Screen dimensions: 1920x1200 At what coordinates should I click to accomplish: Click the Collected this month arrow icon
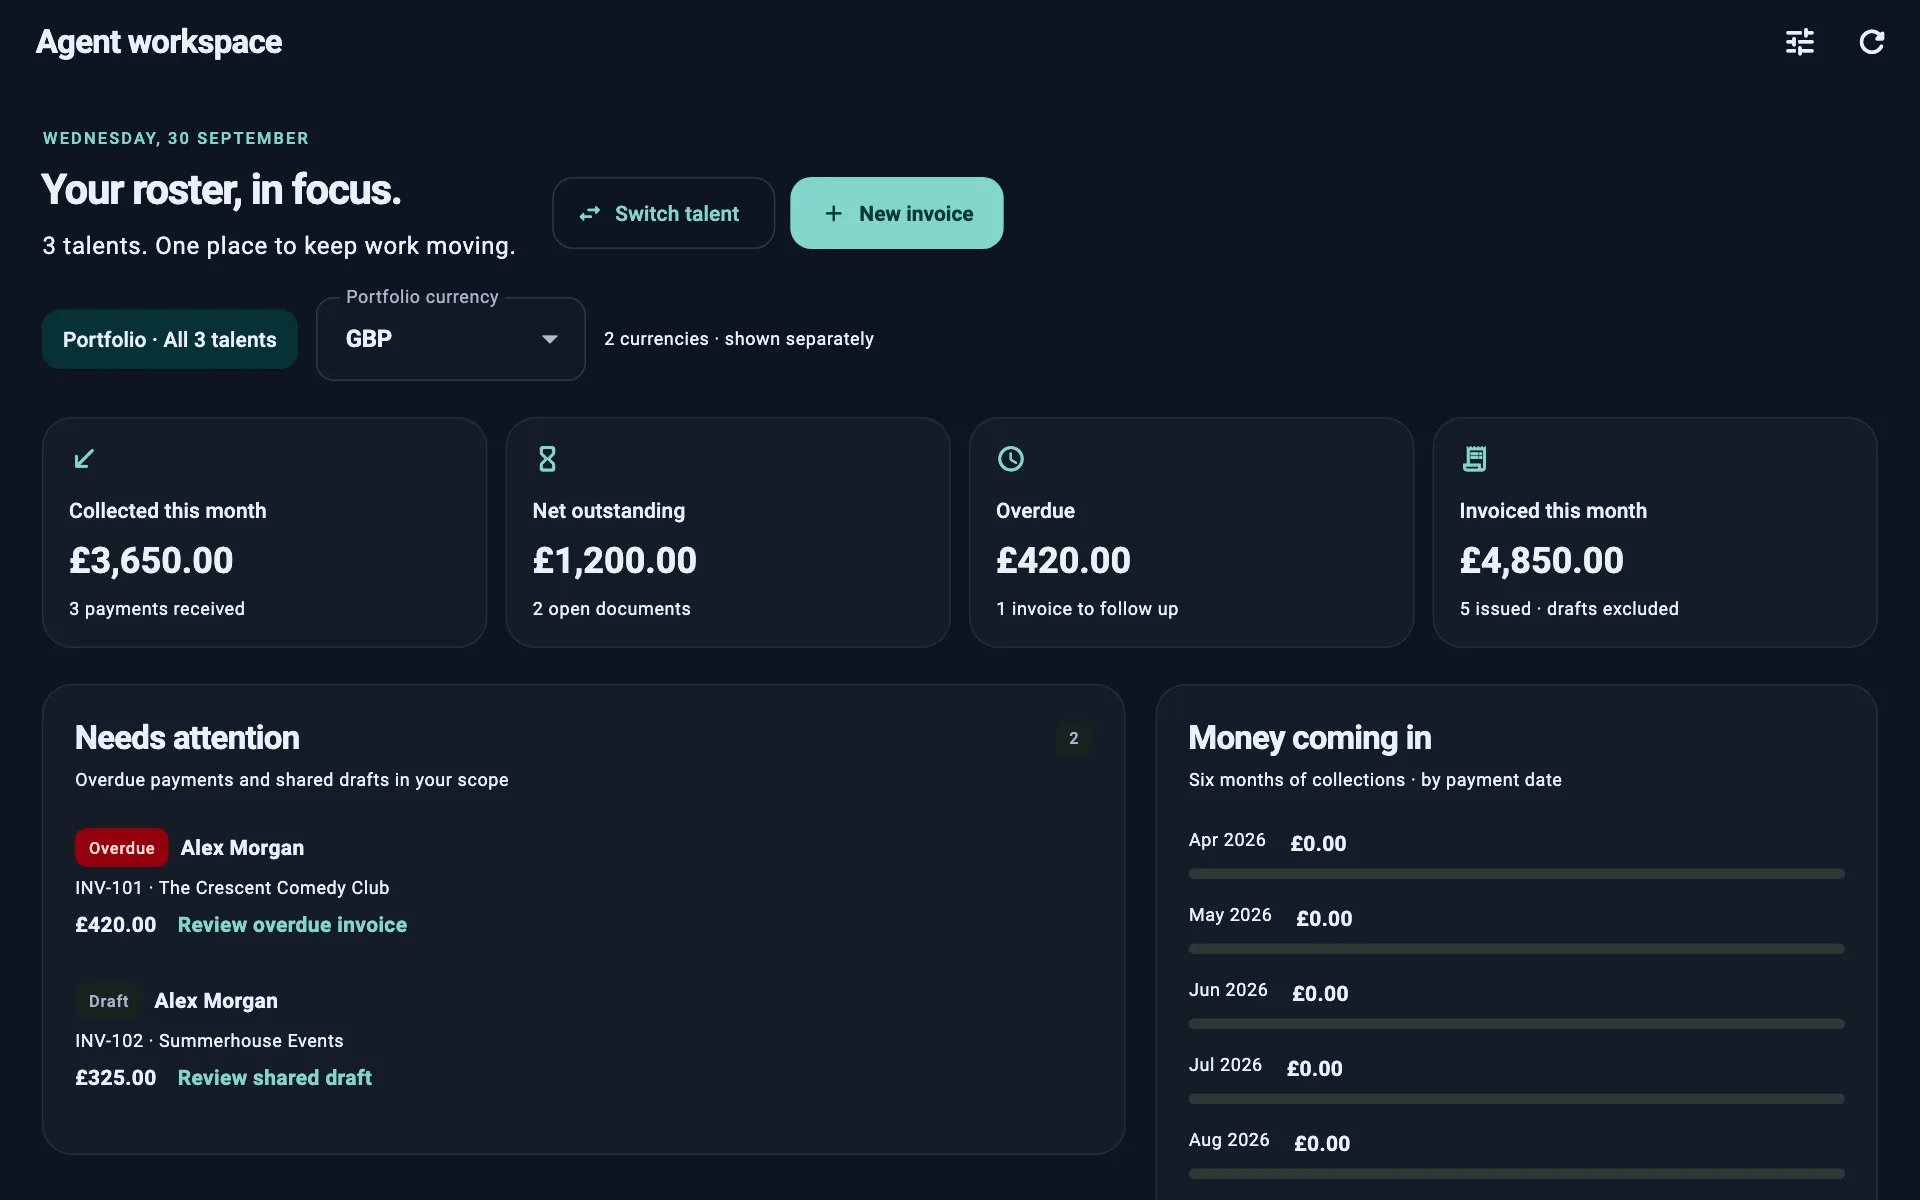click(x=84, y=459)
